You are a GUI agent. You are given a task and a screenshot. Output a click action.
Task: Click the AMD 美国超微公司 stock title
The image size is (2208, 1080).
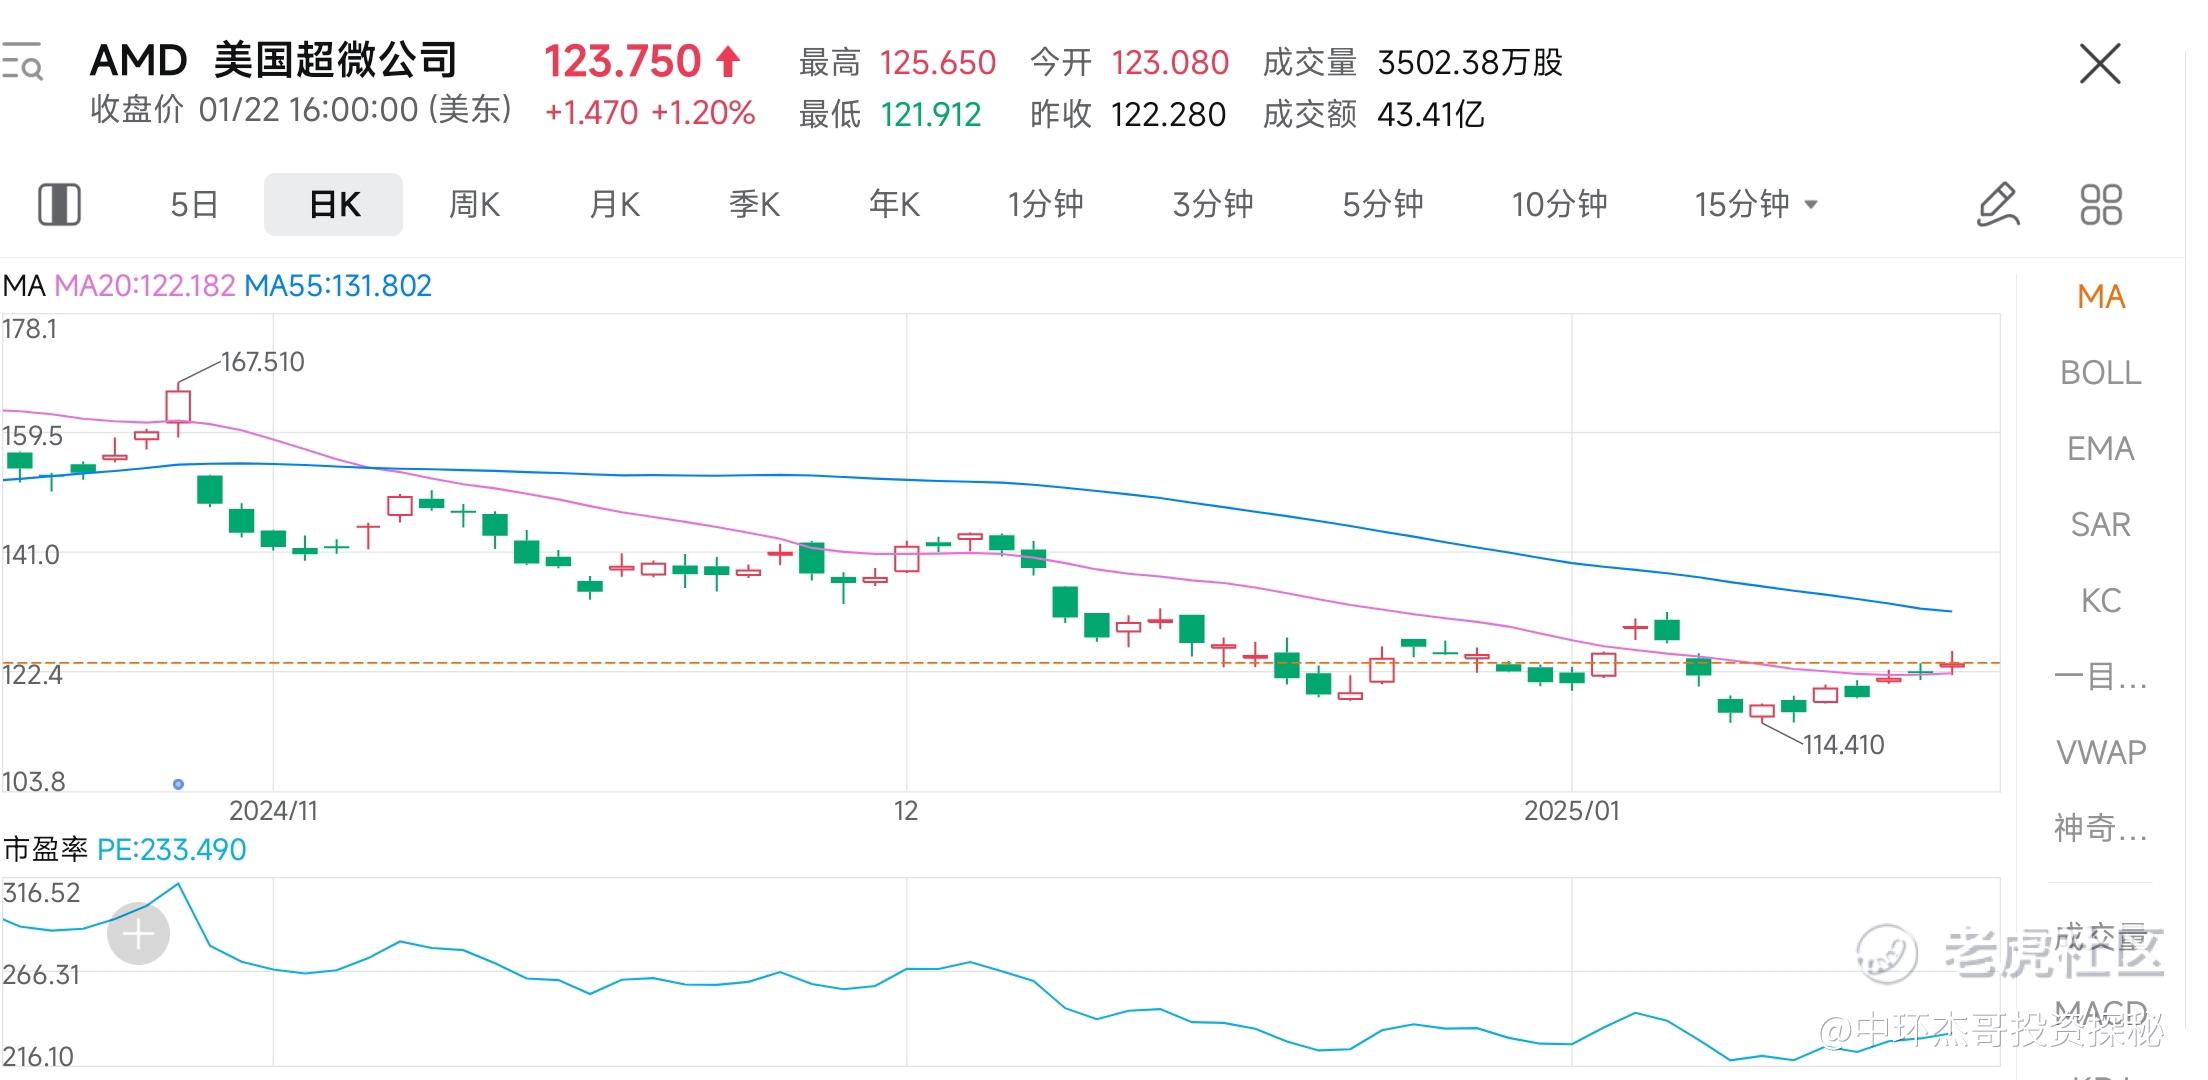[x=273, y=61]
